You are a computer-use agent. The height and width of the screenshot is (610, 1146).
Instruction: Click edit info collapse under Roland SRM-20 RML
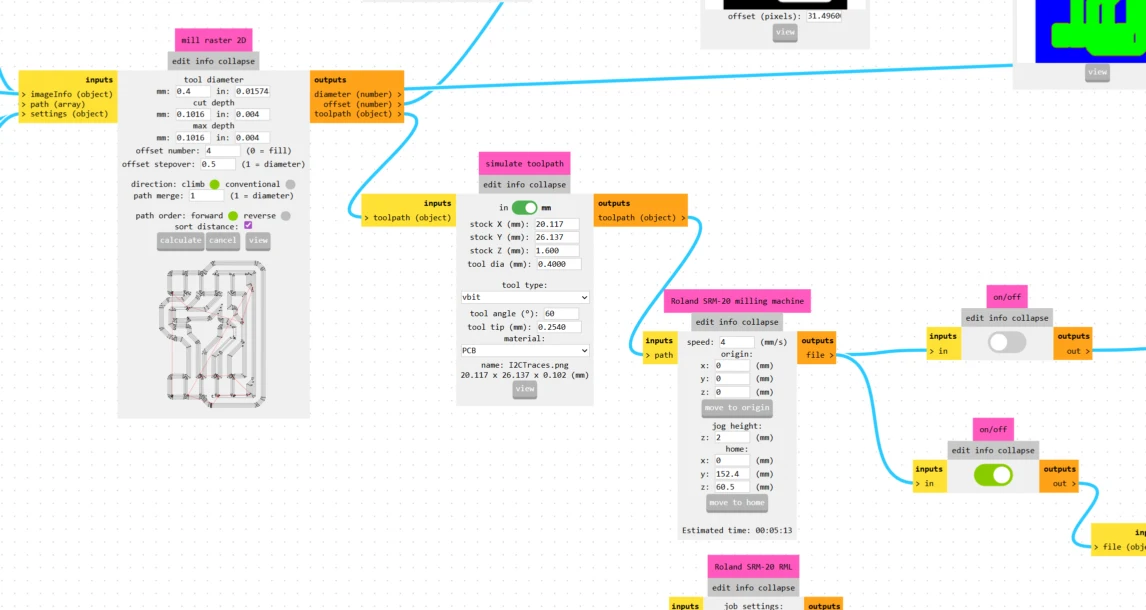[x=753, y=587]
